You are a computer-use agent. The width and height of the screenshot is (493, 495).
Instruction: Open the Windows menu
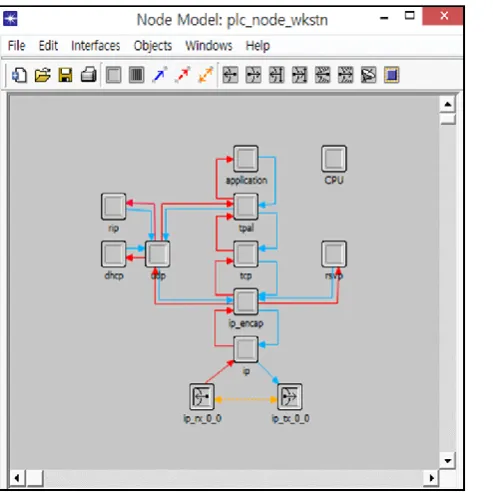209,46
